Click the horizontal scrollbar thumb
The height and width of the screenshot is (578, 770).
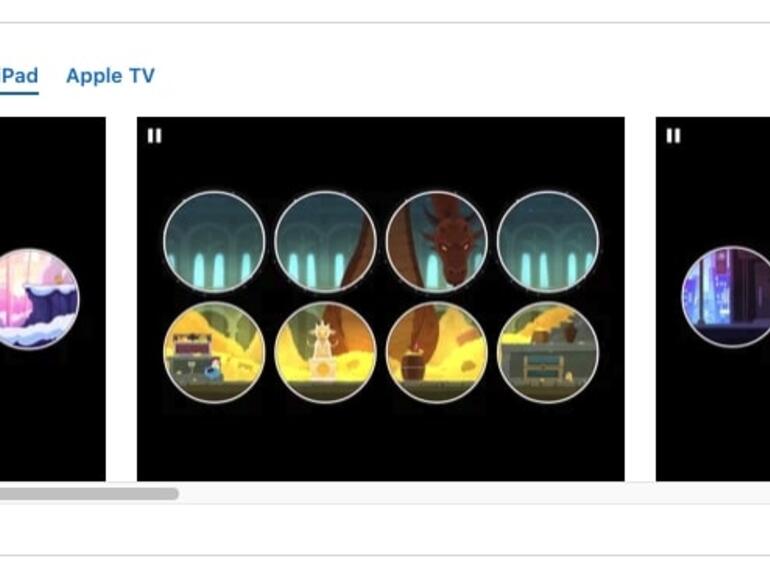pyautogui.click(x=89, y=494)
